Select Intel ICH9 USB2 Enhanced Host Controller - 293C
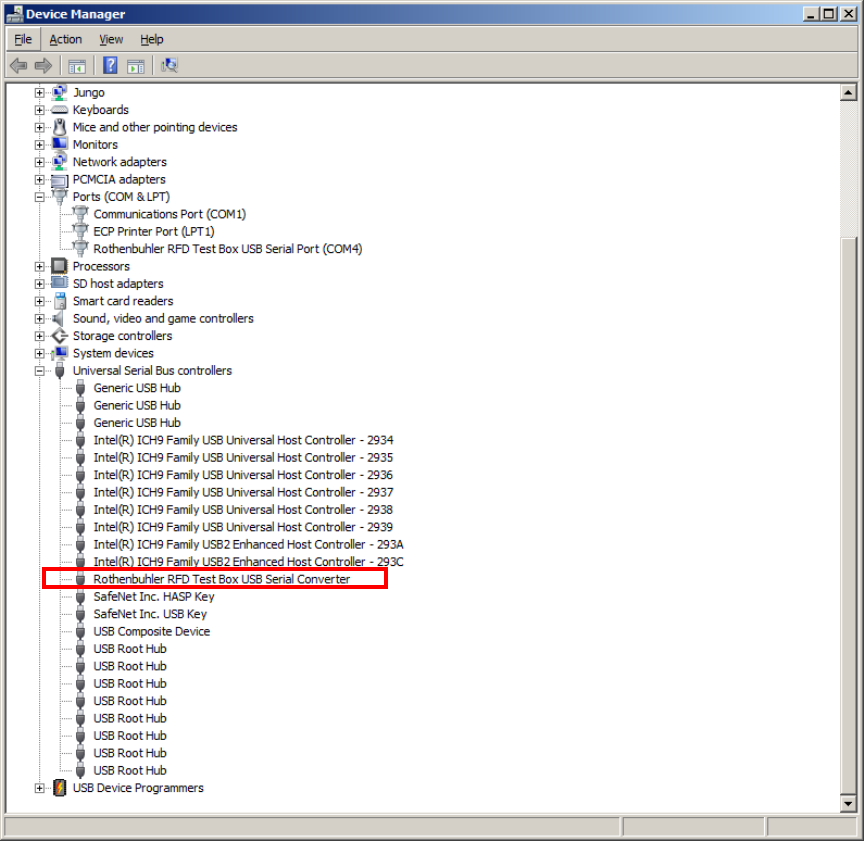The image size is (864, 841). point(248,562)
